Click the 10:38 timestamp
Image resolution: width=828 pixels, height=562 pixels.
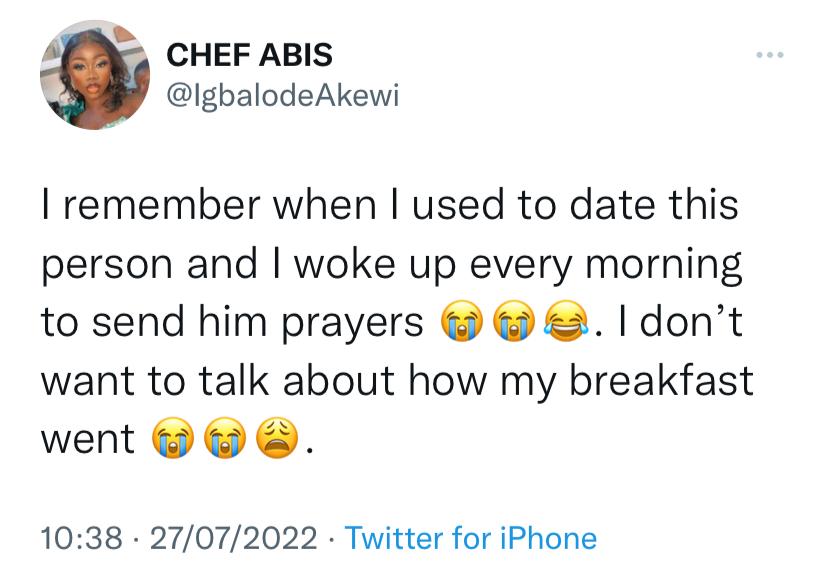click(x=81, y=538)
